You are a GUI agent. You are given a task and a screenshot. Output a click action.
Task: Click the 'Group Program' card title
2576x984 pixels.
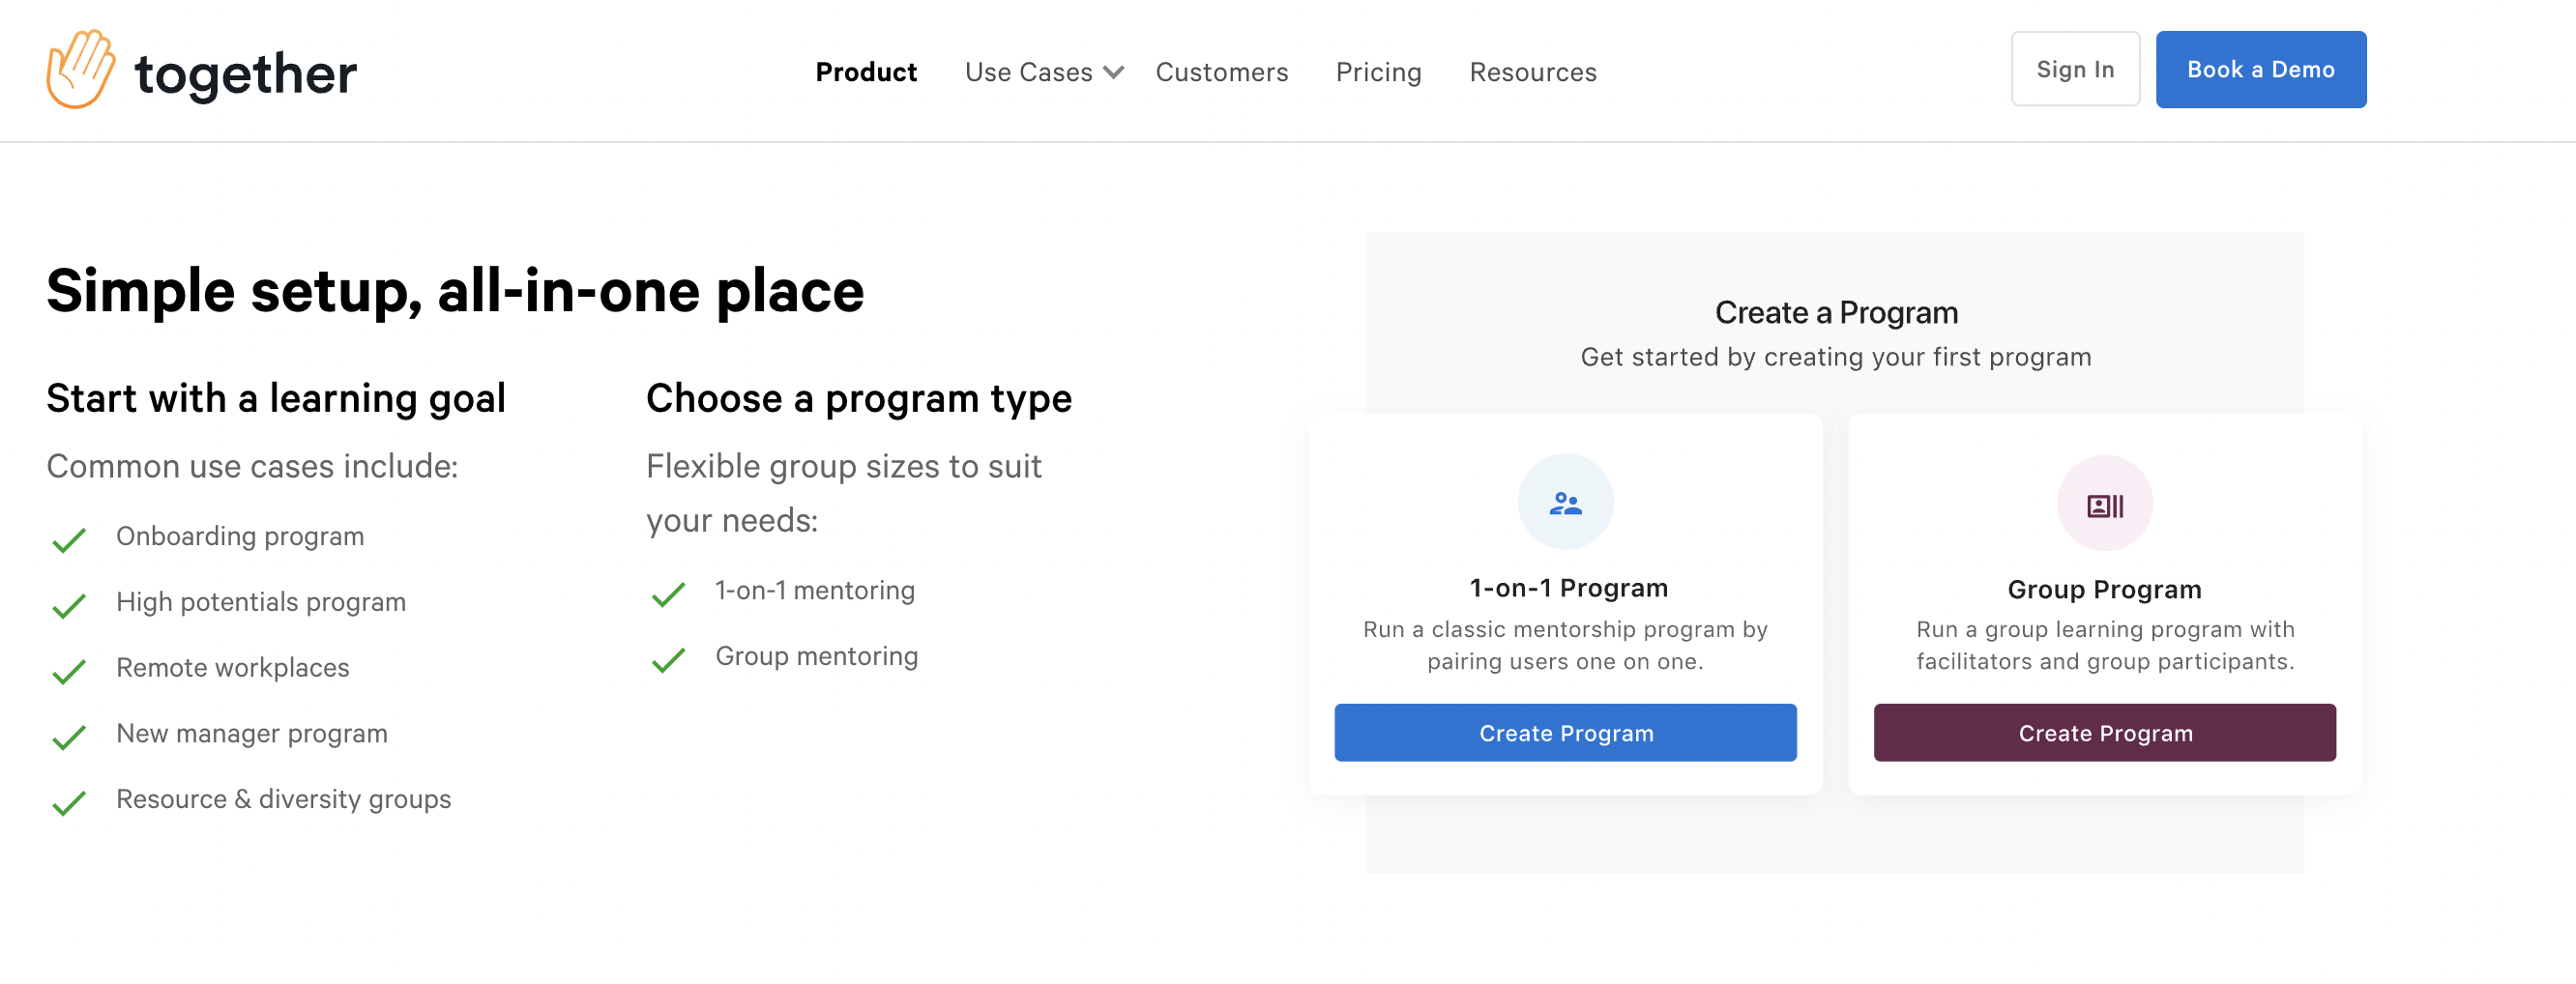click(x=2104, y=590)
